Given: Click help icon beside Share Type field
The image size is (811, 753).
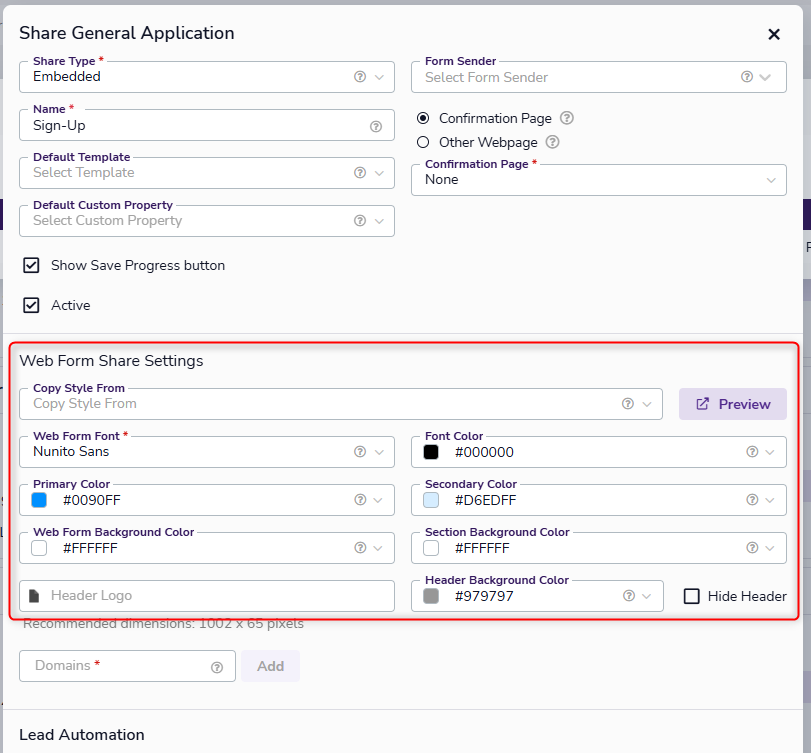Looking at the screenshot, I should [x=359, y=77].
